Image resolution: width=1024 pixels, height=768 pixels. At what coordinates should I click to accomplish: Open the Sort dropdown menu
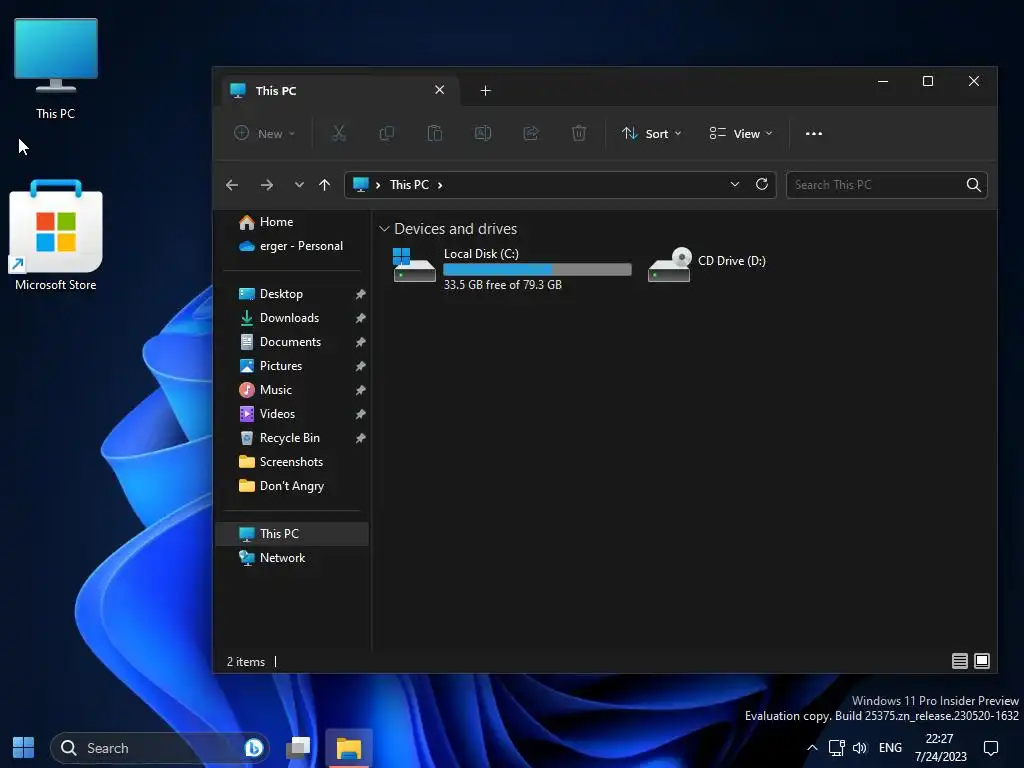652,133
